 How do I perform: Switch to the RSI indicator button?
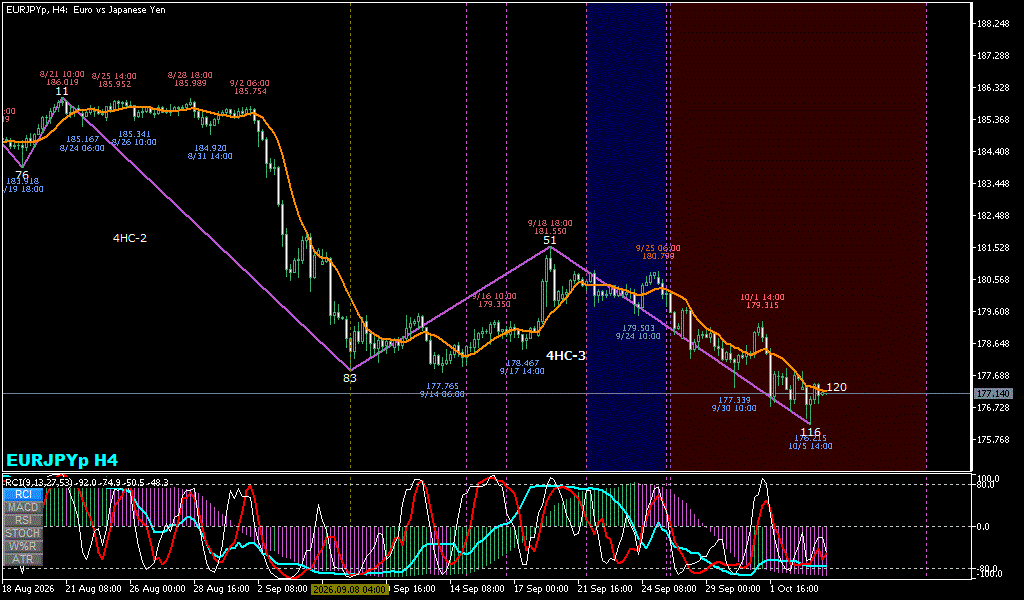pyautogui.click(x=23, y=520)
